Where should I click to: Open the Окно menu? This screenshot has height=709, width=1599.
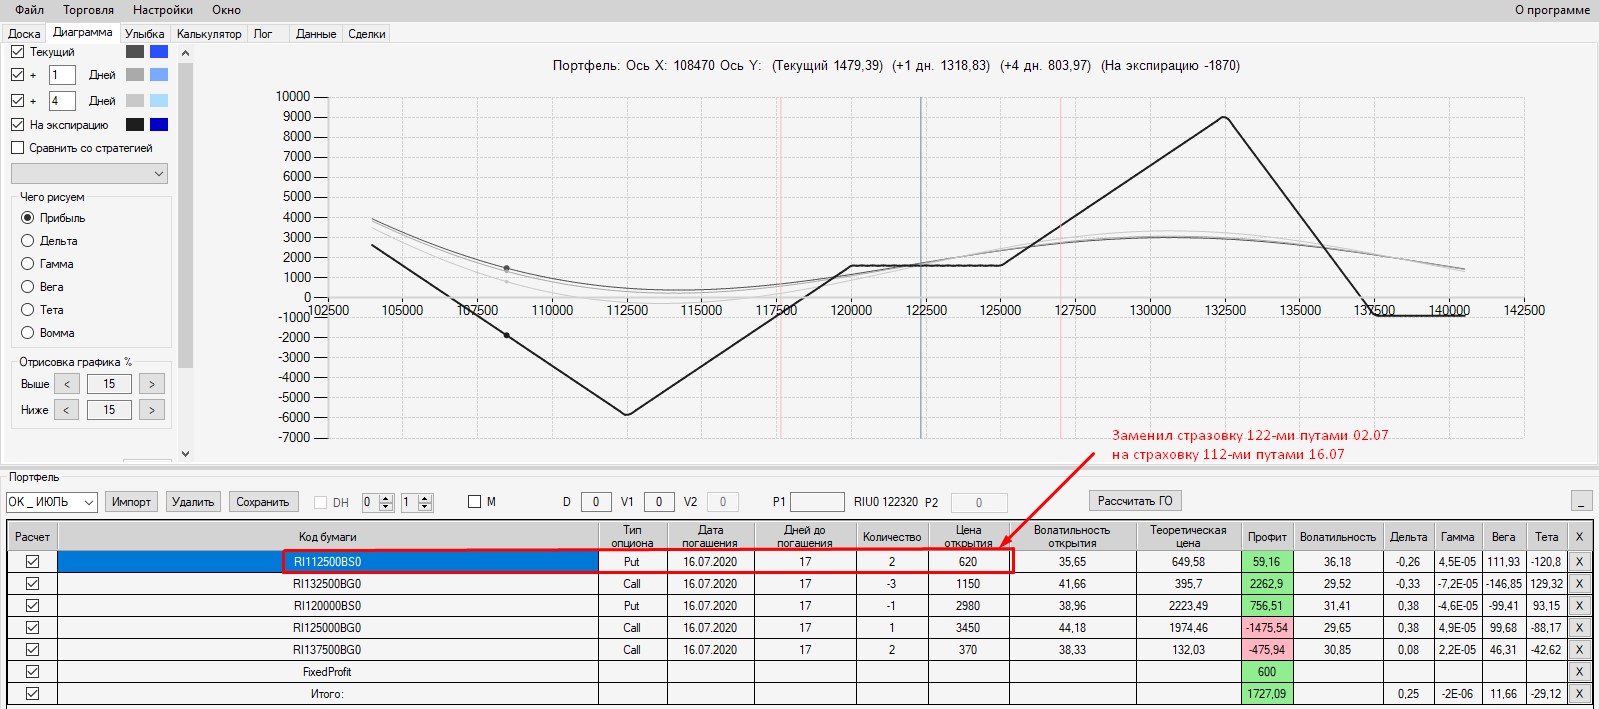coord(226,9)
